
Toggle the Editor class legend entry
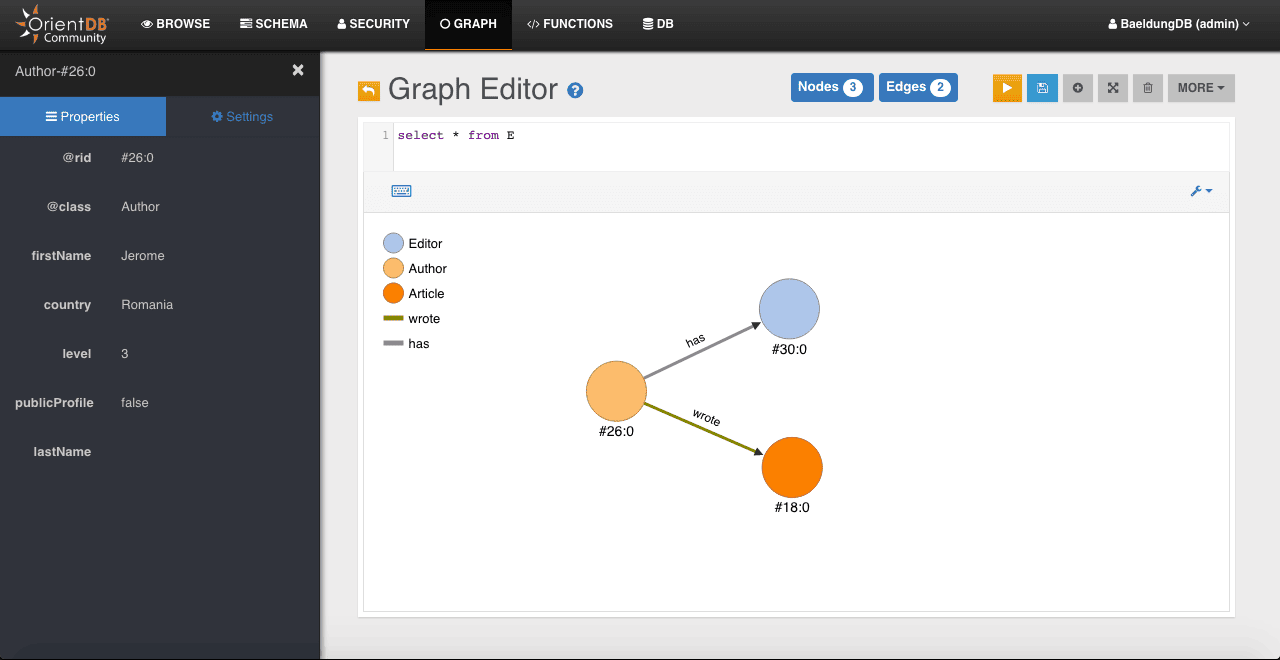click(x=413, y=243)
